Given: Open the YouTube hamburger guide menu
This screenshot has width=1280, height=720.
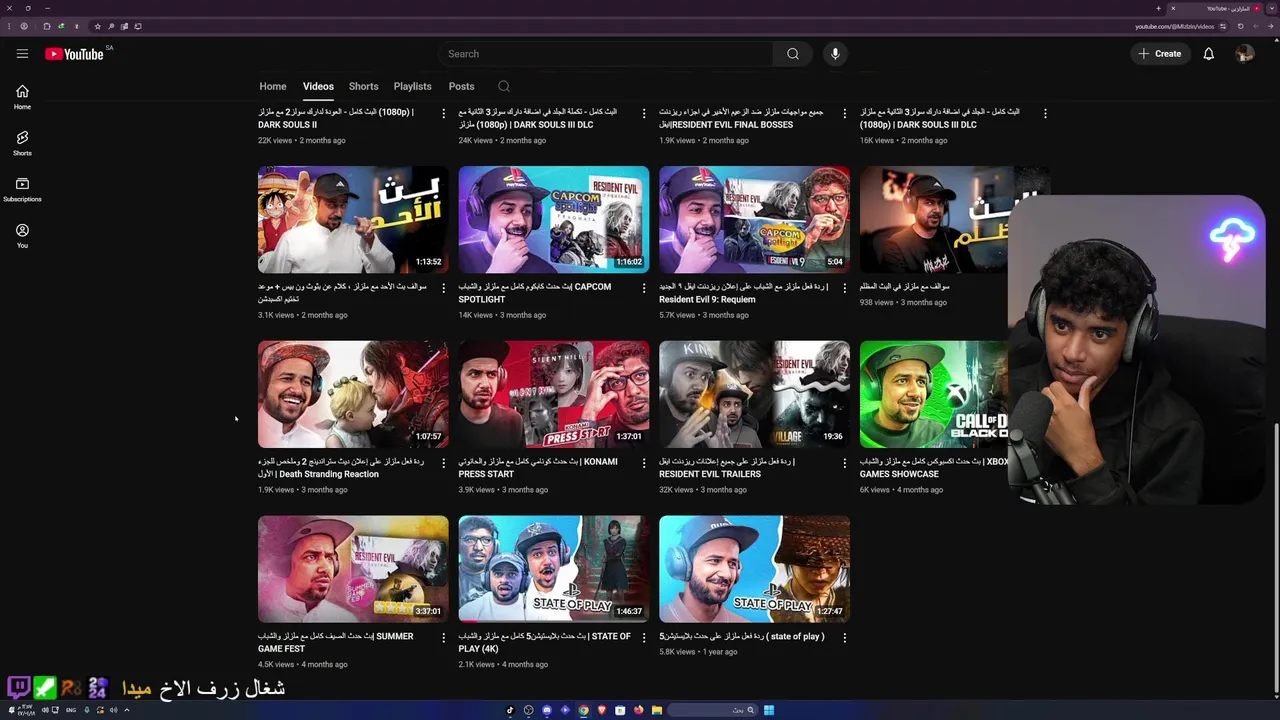Looking at the screenshot, I should 22,54.
